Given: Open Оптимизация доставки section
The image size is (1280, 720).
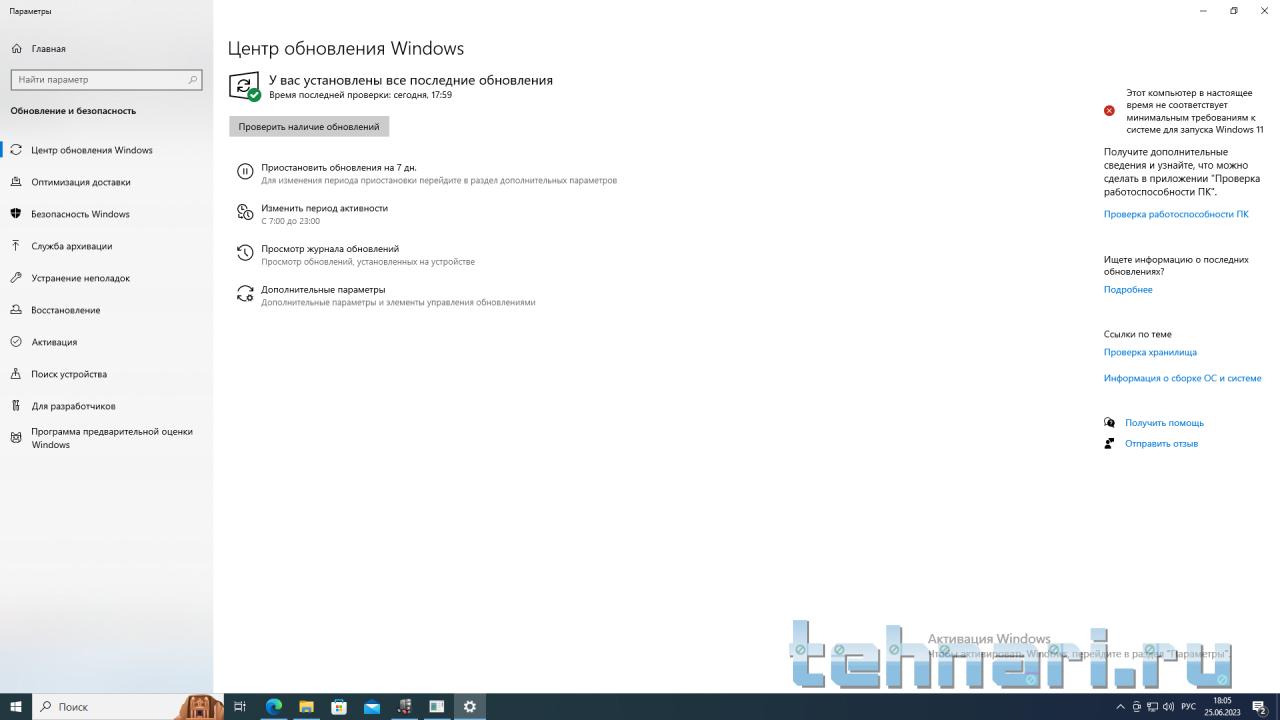Looking at the screenshot, I should [106, 182].
